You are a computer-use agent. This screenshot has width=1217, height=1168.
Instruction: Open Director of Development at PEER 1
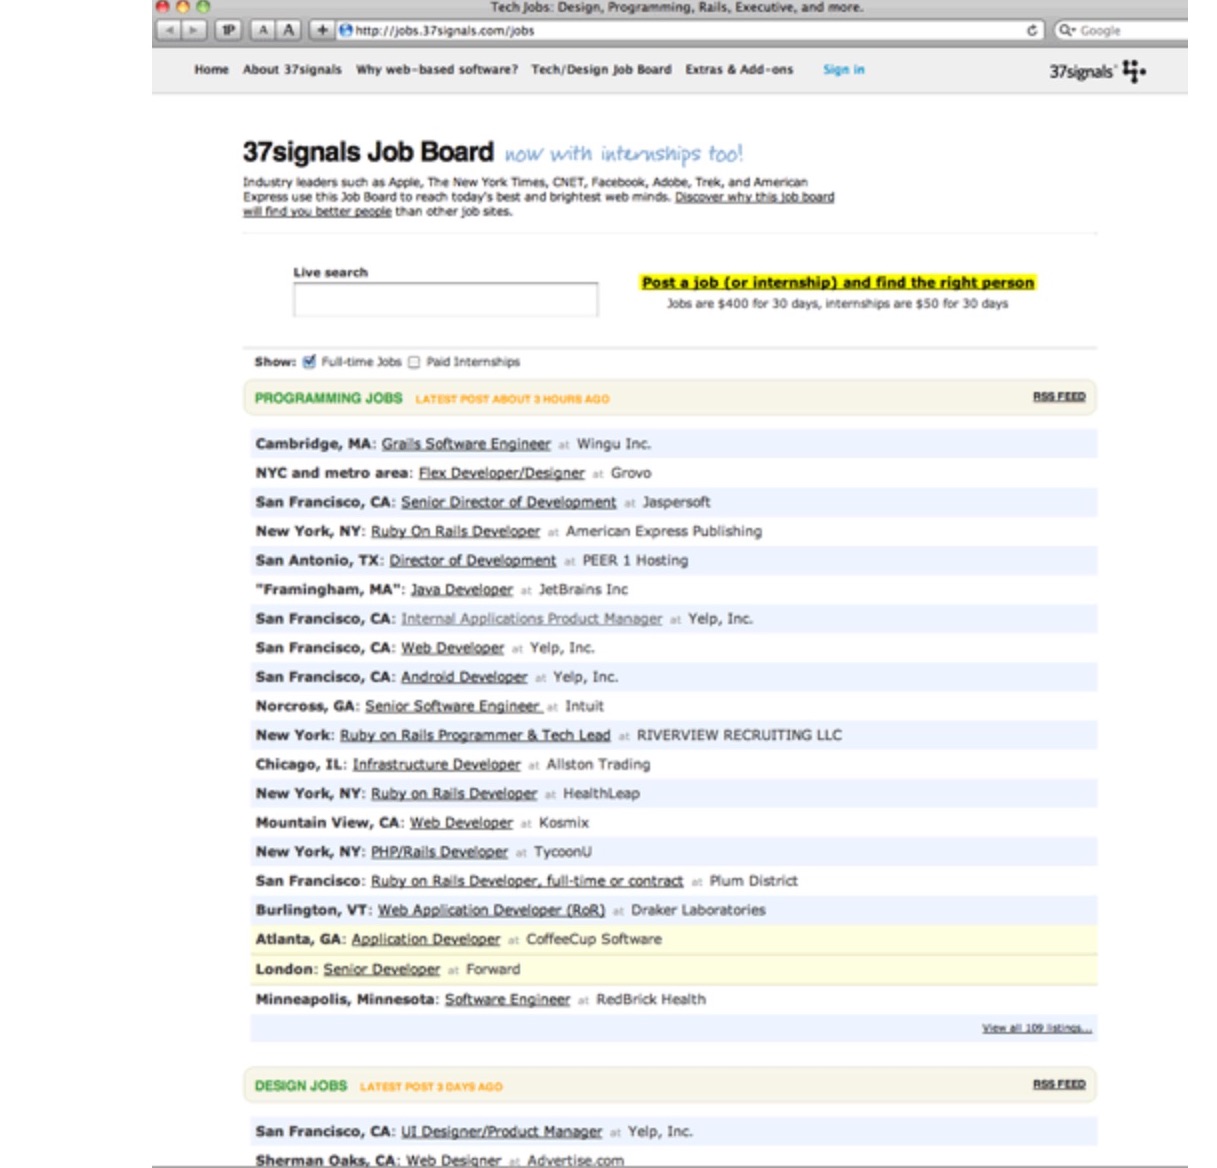pos(472,560)
